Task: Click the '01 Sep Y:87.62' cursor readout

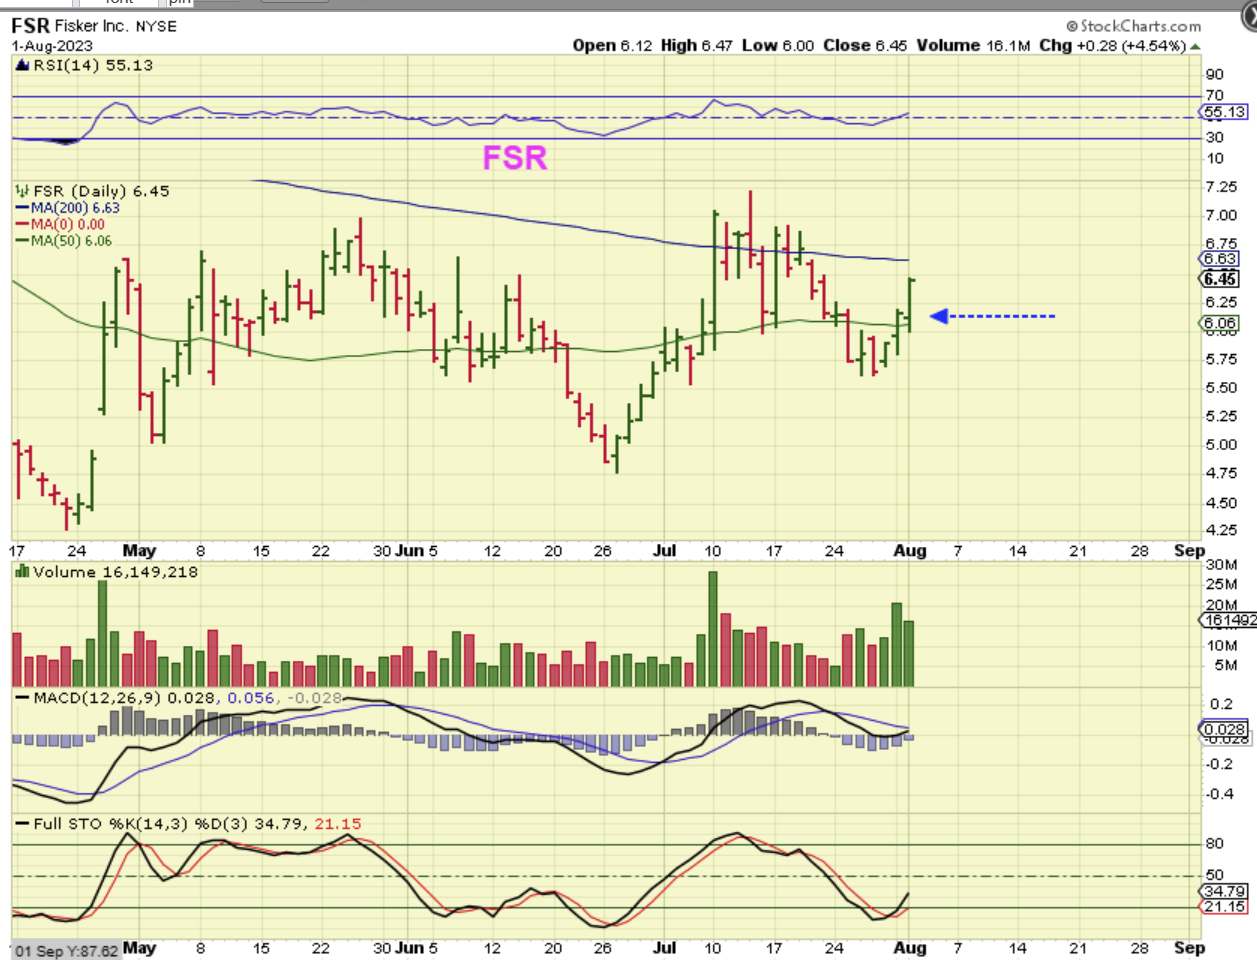Action: coord(67,951)
